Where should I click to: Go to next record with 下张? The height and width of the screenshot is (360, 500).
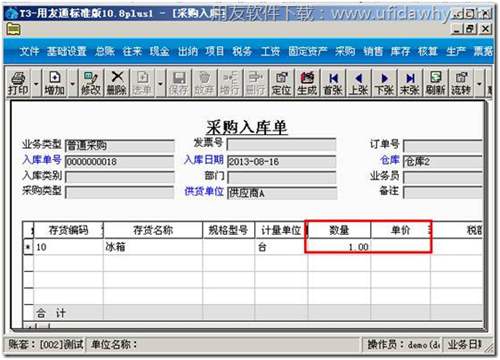(384, 83)
